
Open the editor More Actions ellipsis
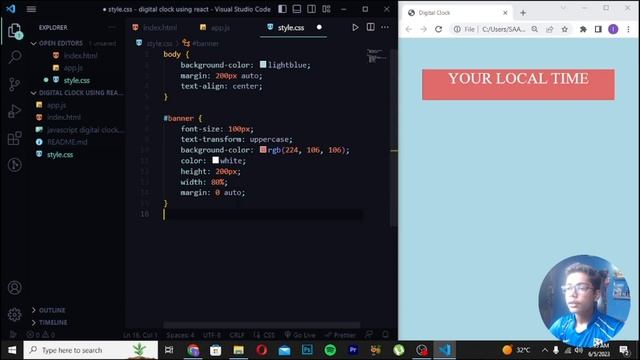tap(385, 27)
